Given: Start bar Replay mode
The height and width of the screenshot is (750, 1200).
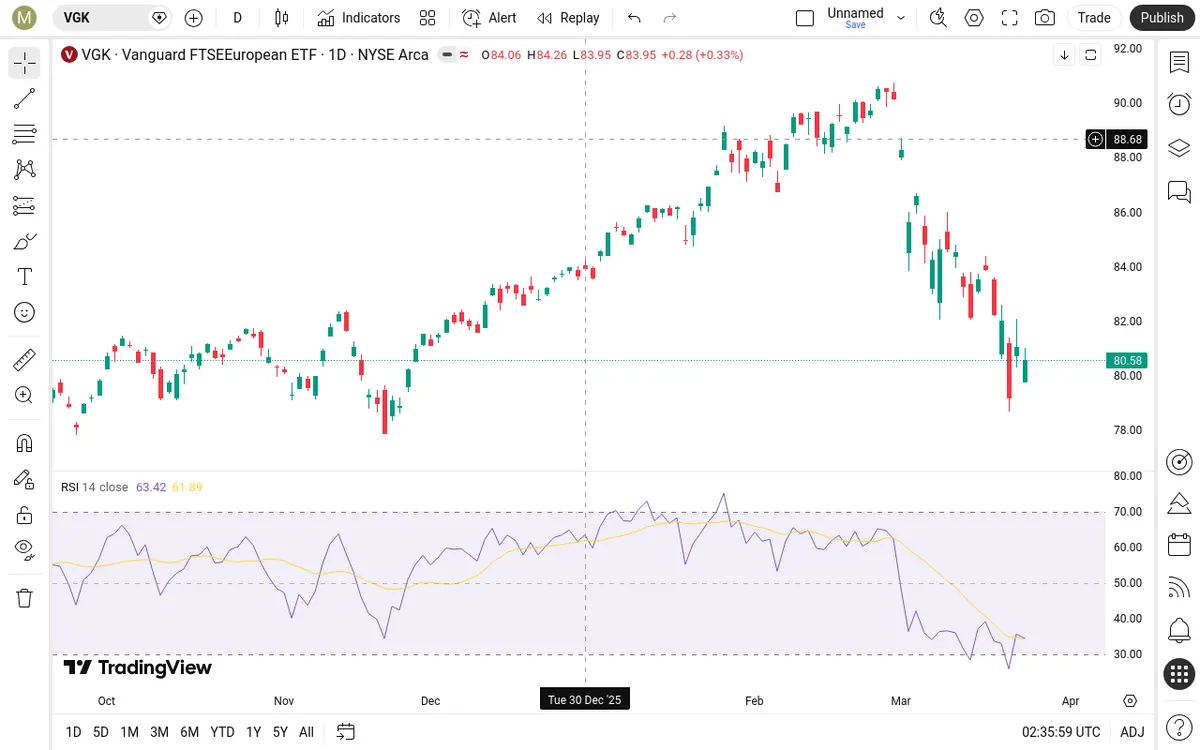Looking at the screenshot, I should [568, 17].
